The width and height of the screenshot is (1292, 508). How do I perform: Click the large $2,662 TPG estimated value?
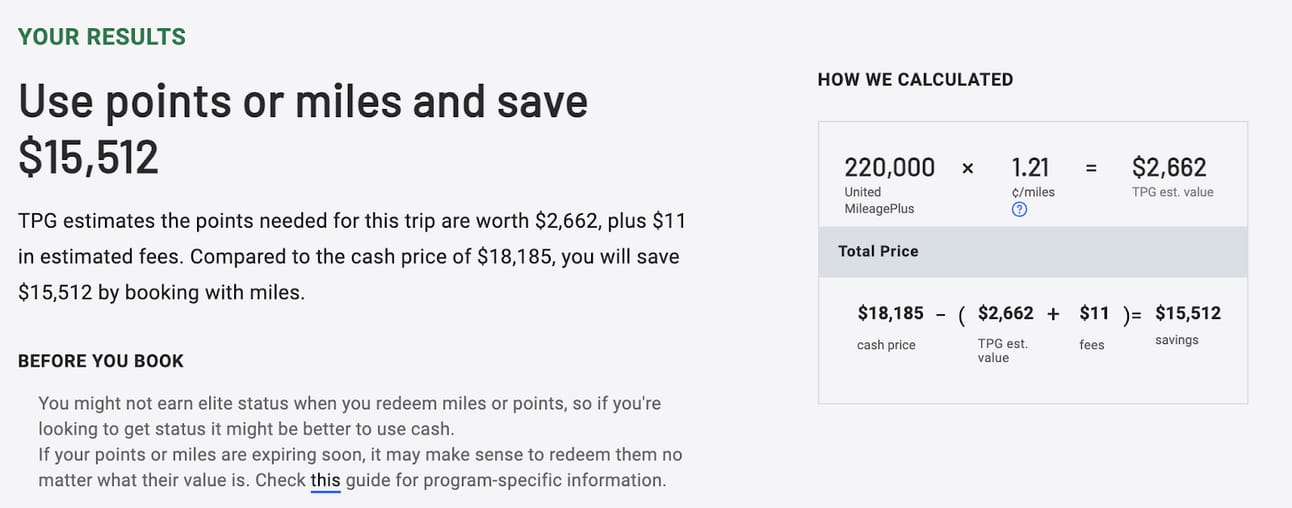1169,167
